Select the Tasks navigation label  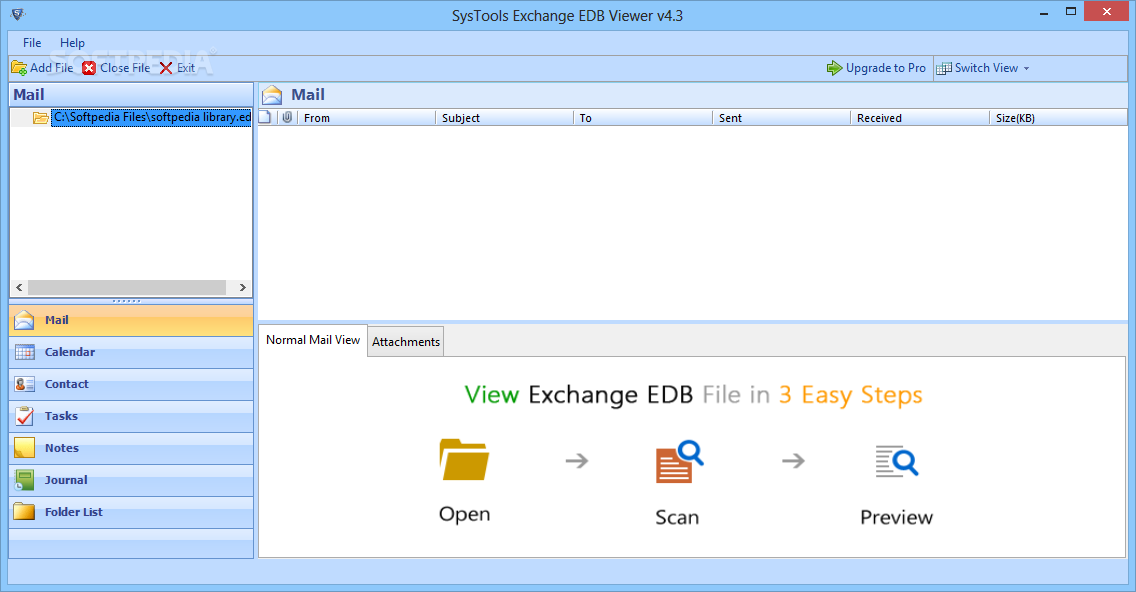point(62,416)
